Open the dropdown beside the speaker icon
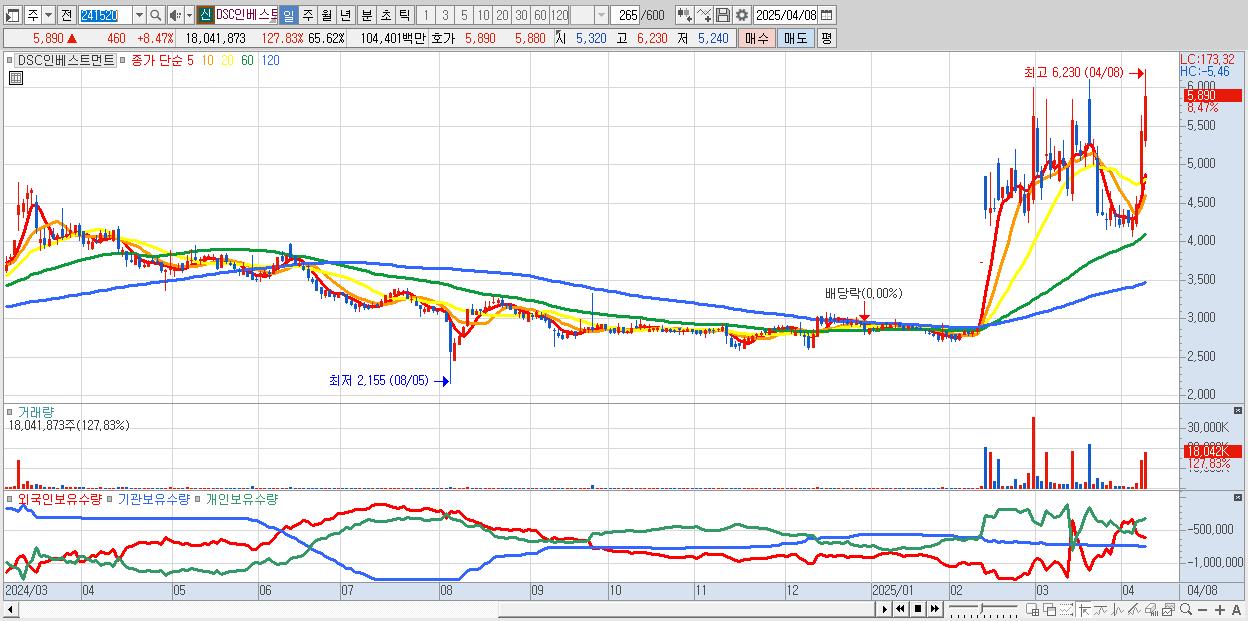This screenshot has width=1248, height=621. tap(189, 15)
